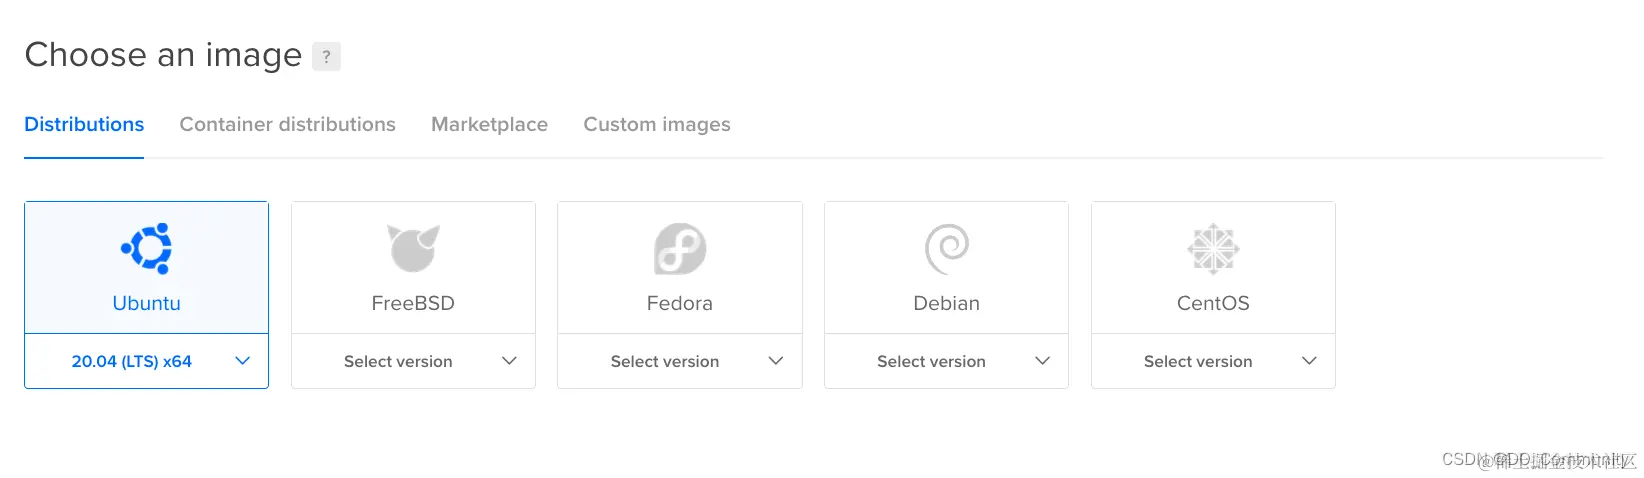1644x478 pixels.
Task: Click the CentOS logo icon
Action: click(1213, 248)
